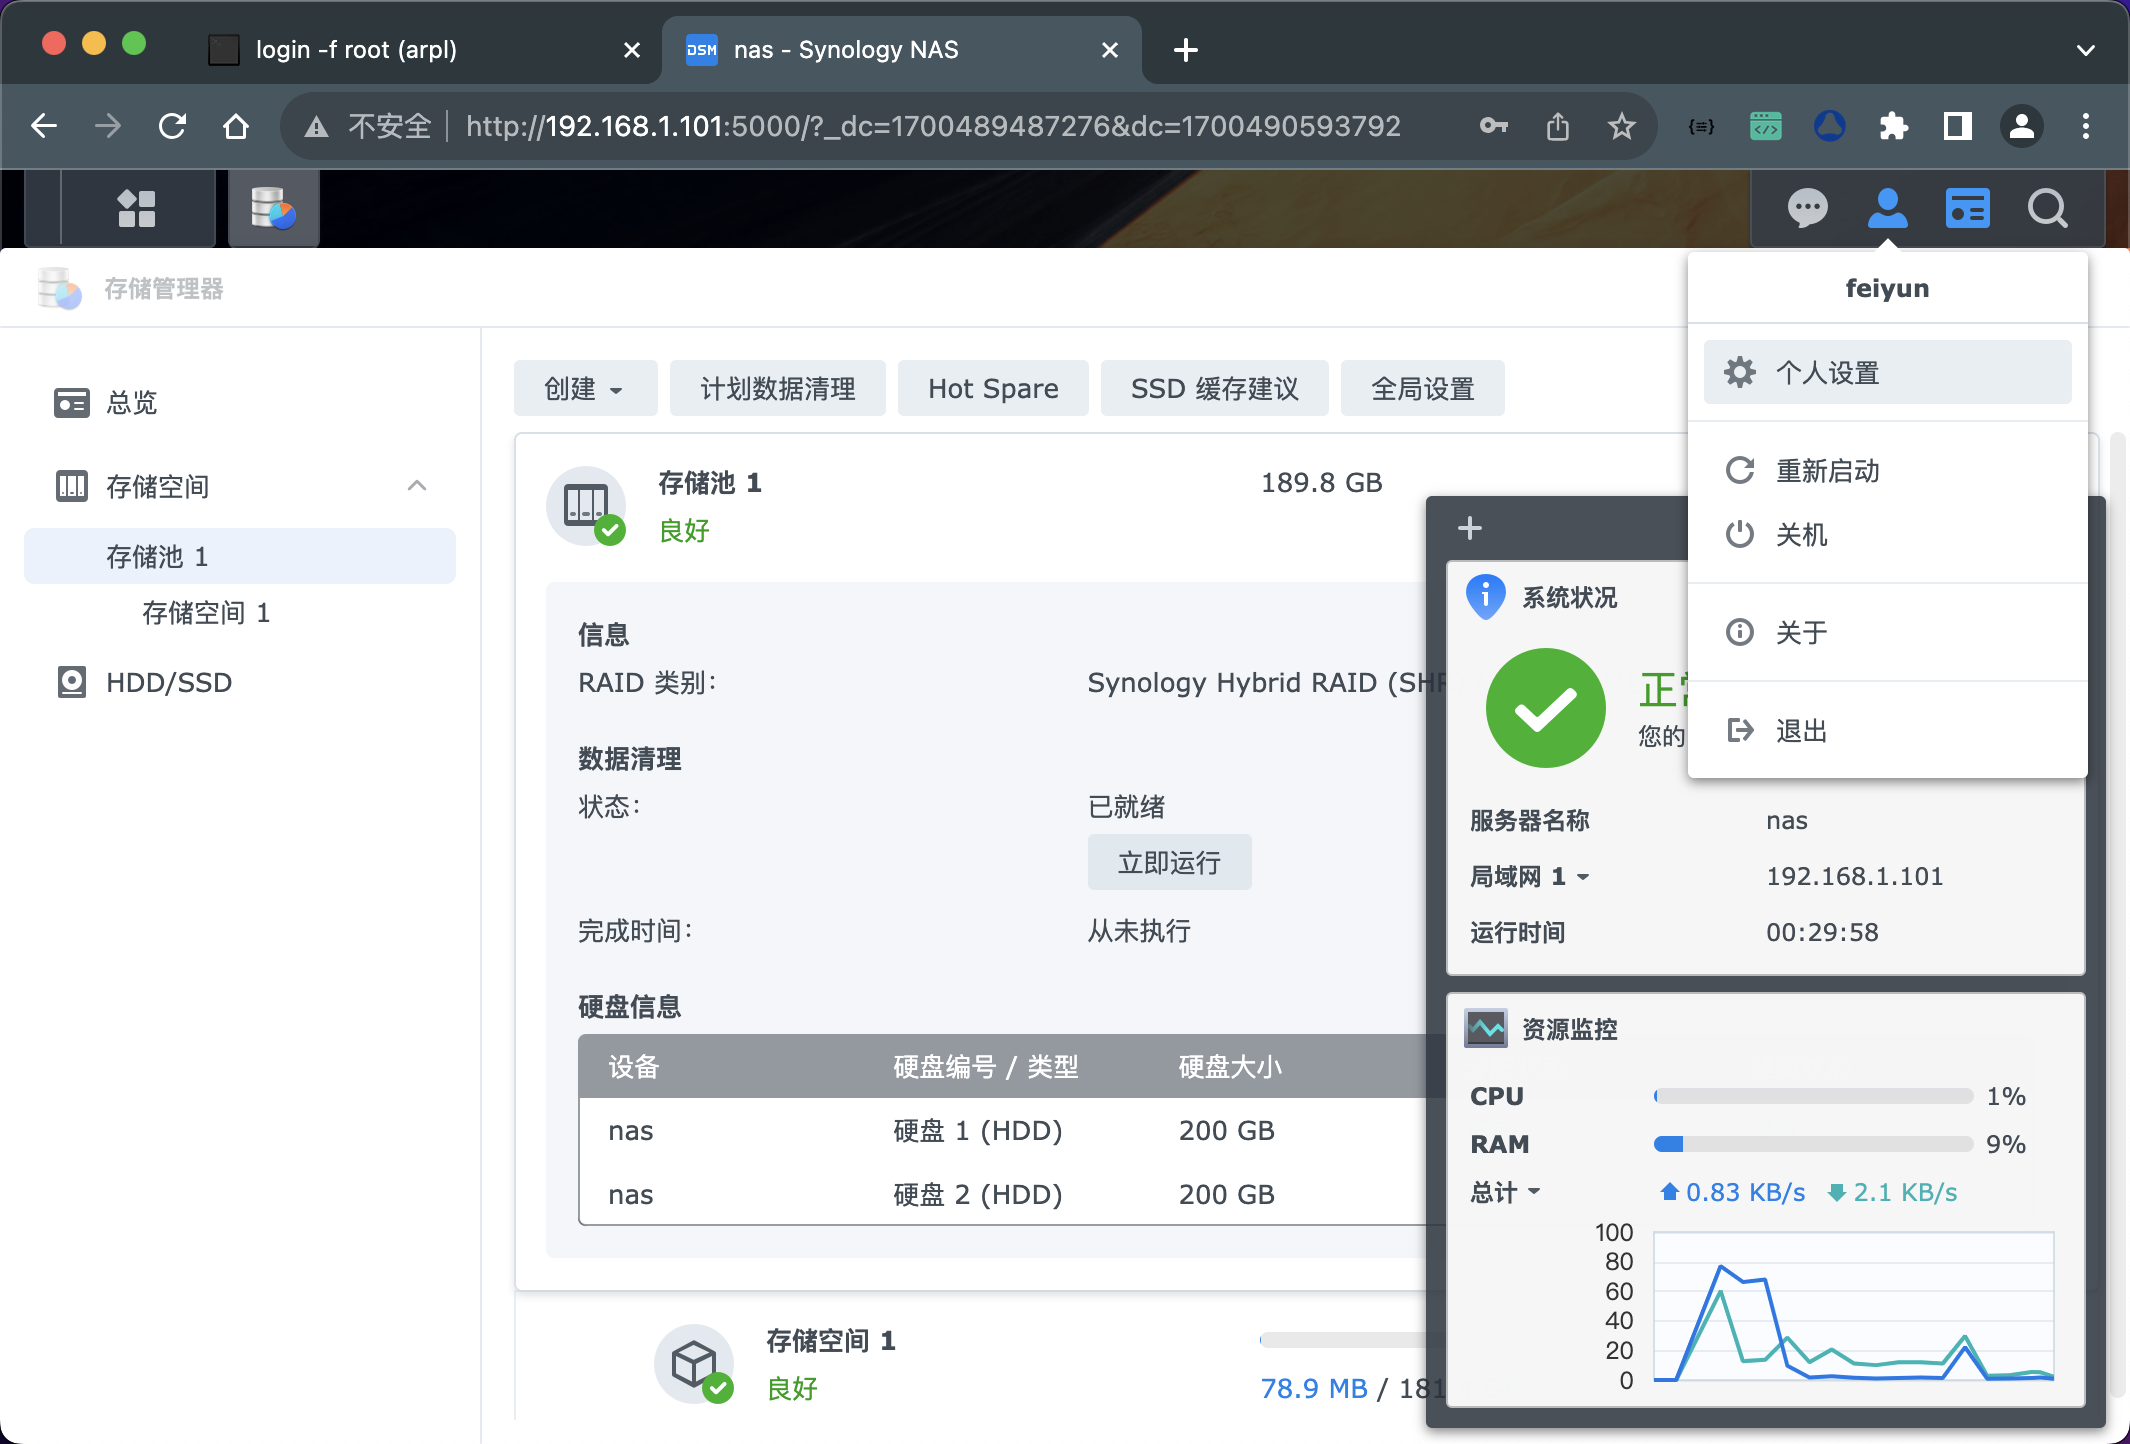
Task: Click 硬盘 1 (HDD) table cell
Action: pyautogui.click(x=977, y=1130)
